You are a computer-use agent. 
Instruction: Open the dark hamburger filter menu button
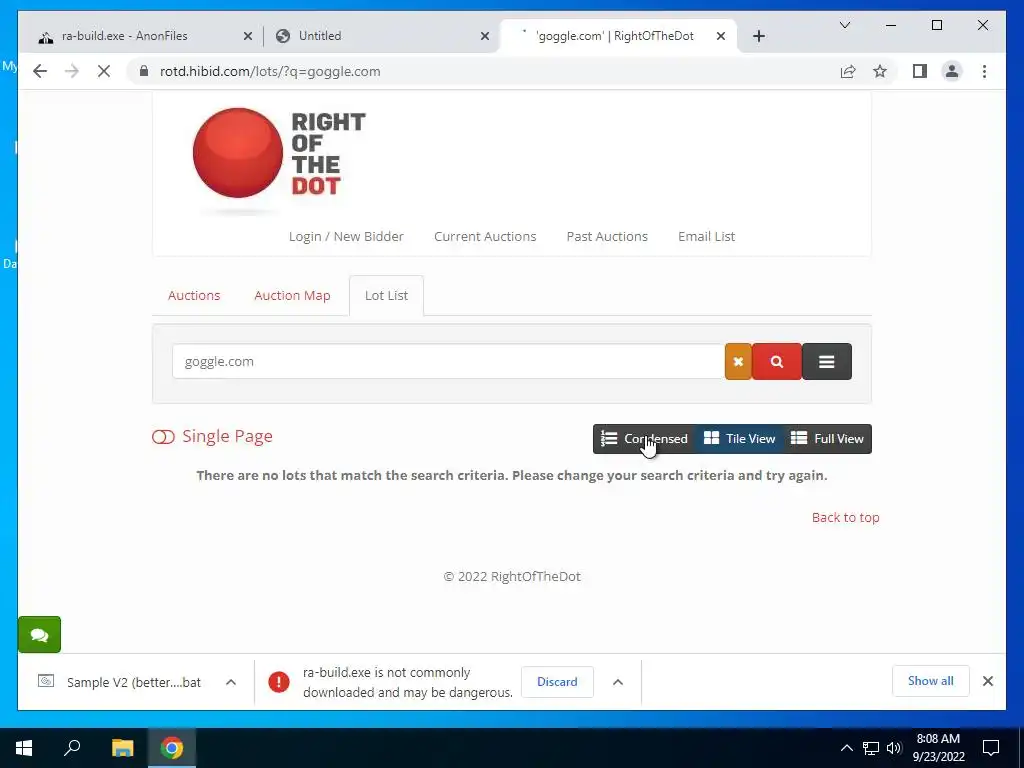point(827,361)
